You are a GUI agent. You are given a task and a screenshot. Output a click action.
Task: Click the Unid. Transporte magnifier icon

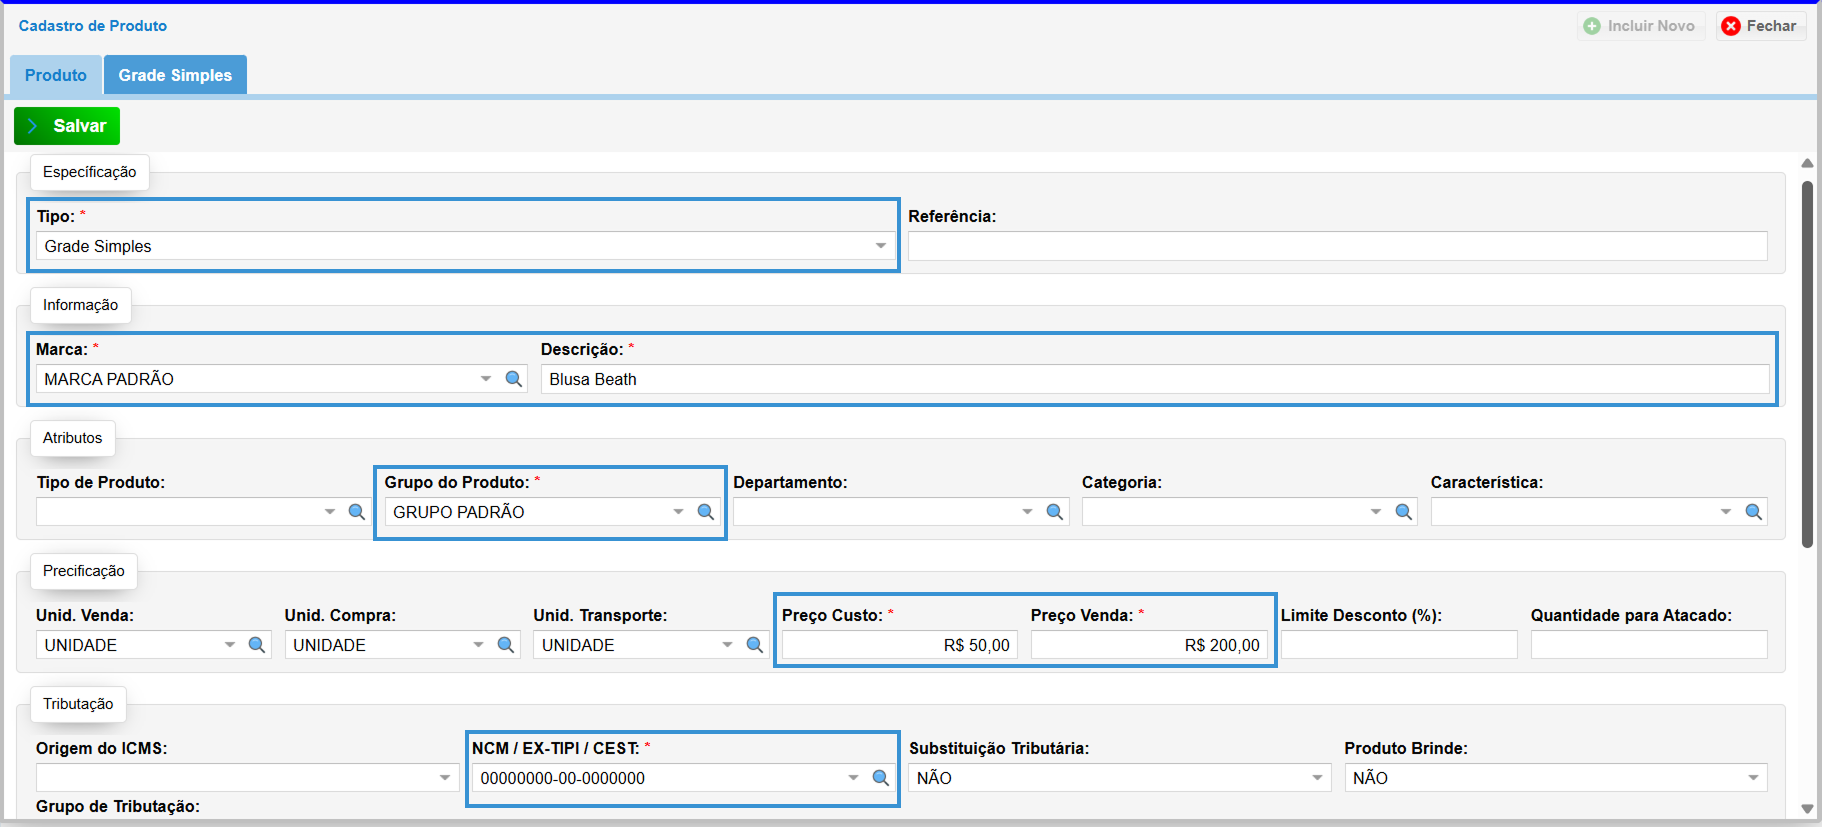pos(755,645)
